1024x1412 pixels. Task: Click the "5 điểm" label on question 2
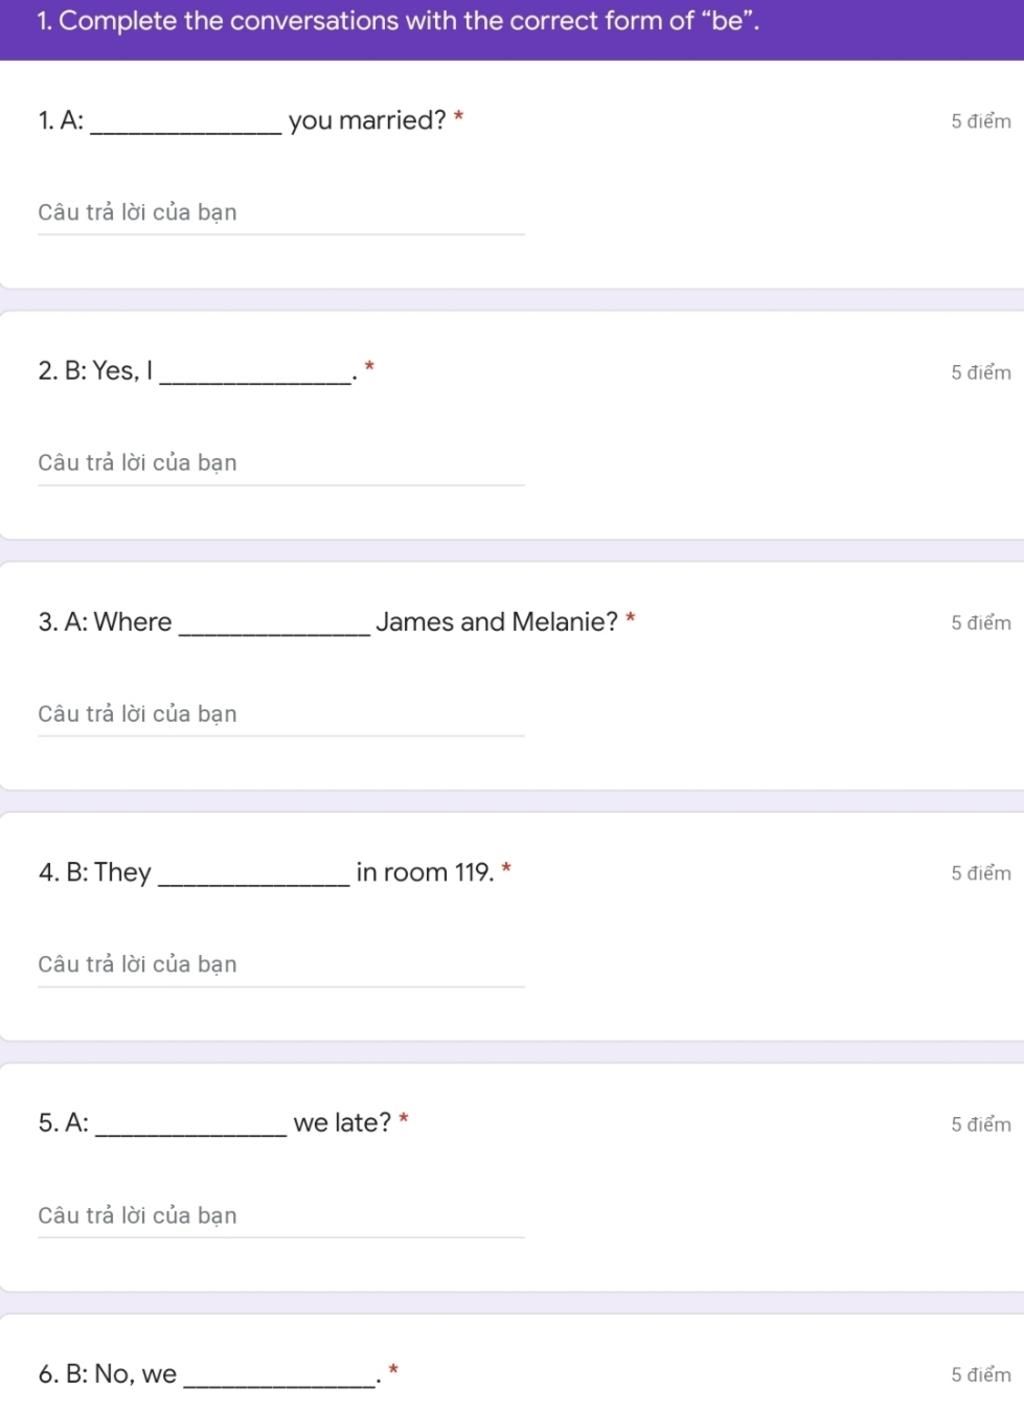981,372
